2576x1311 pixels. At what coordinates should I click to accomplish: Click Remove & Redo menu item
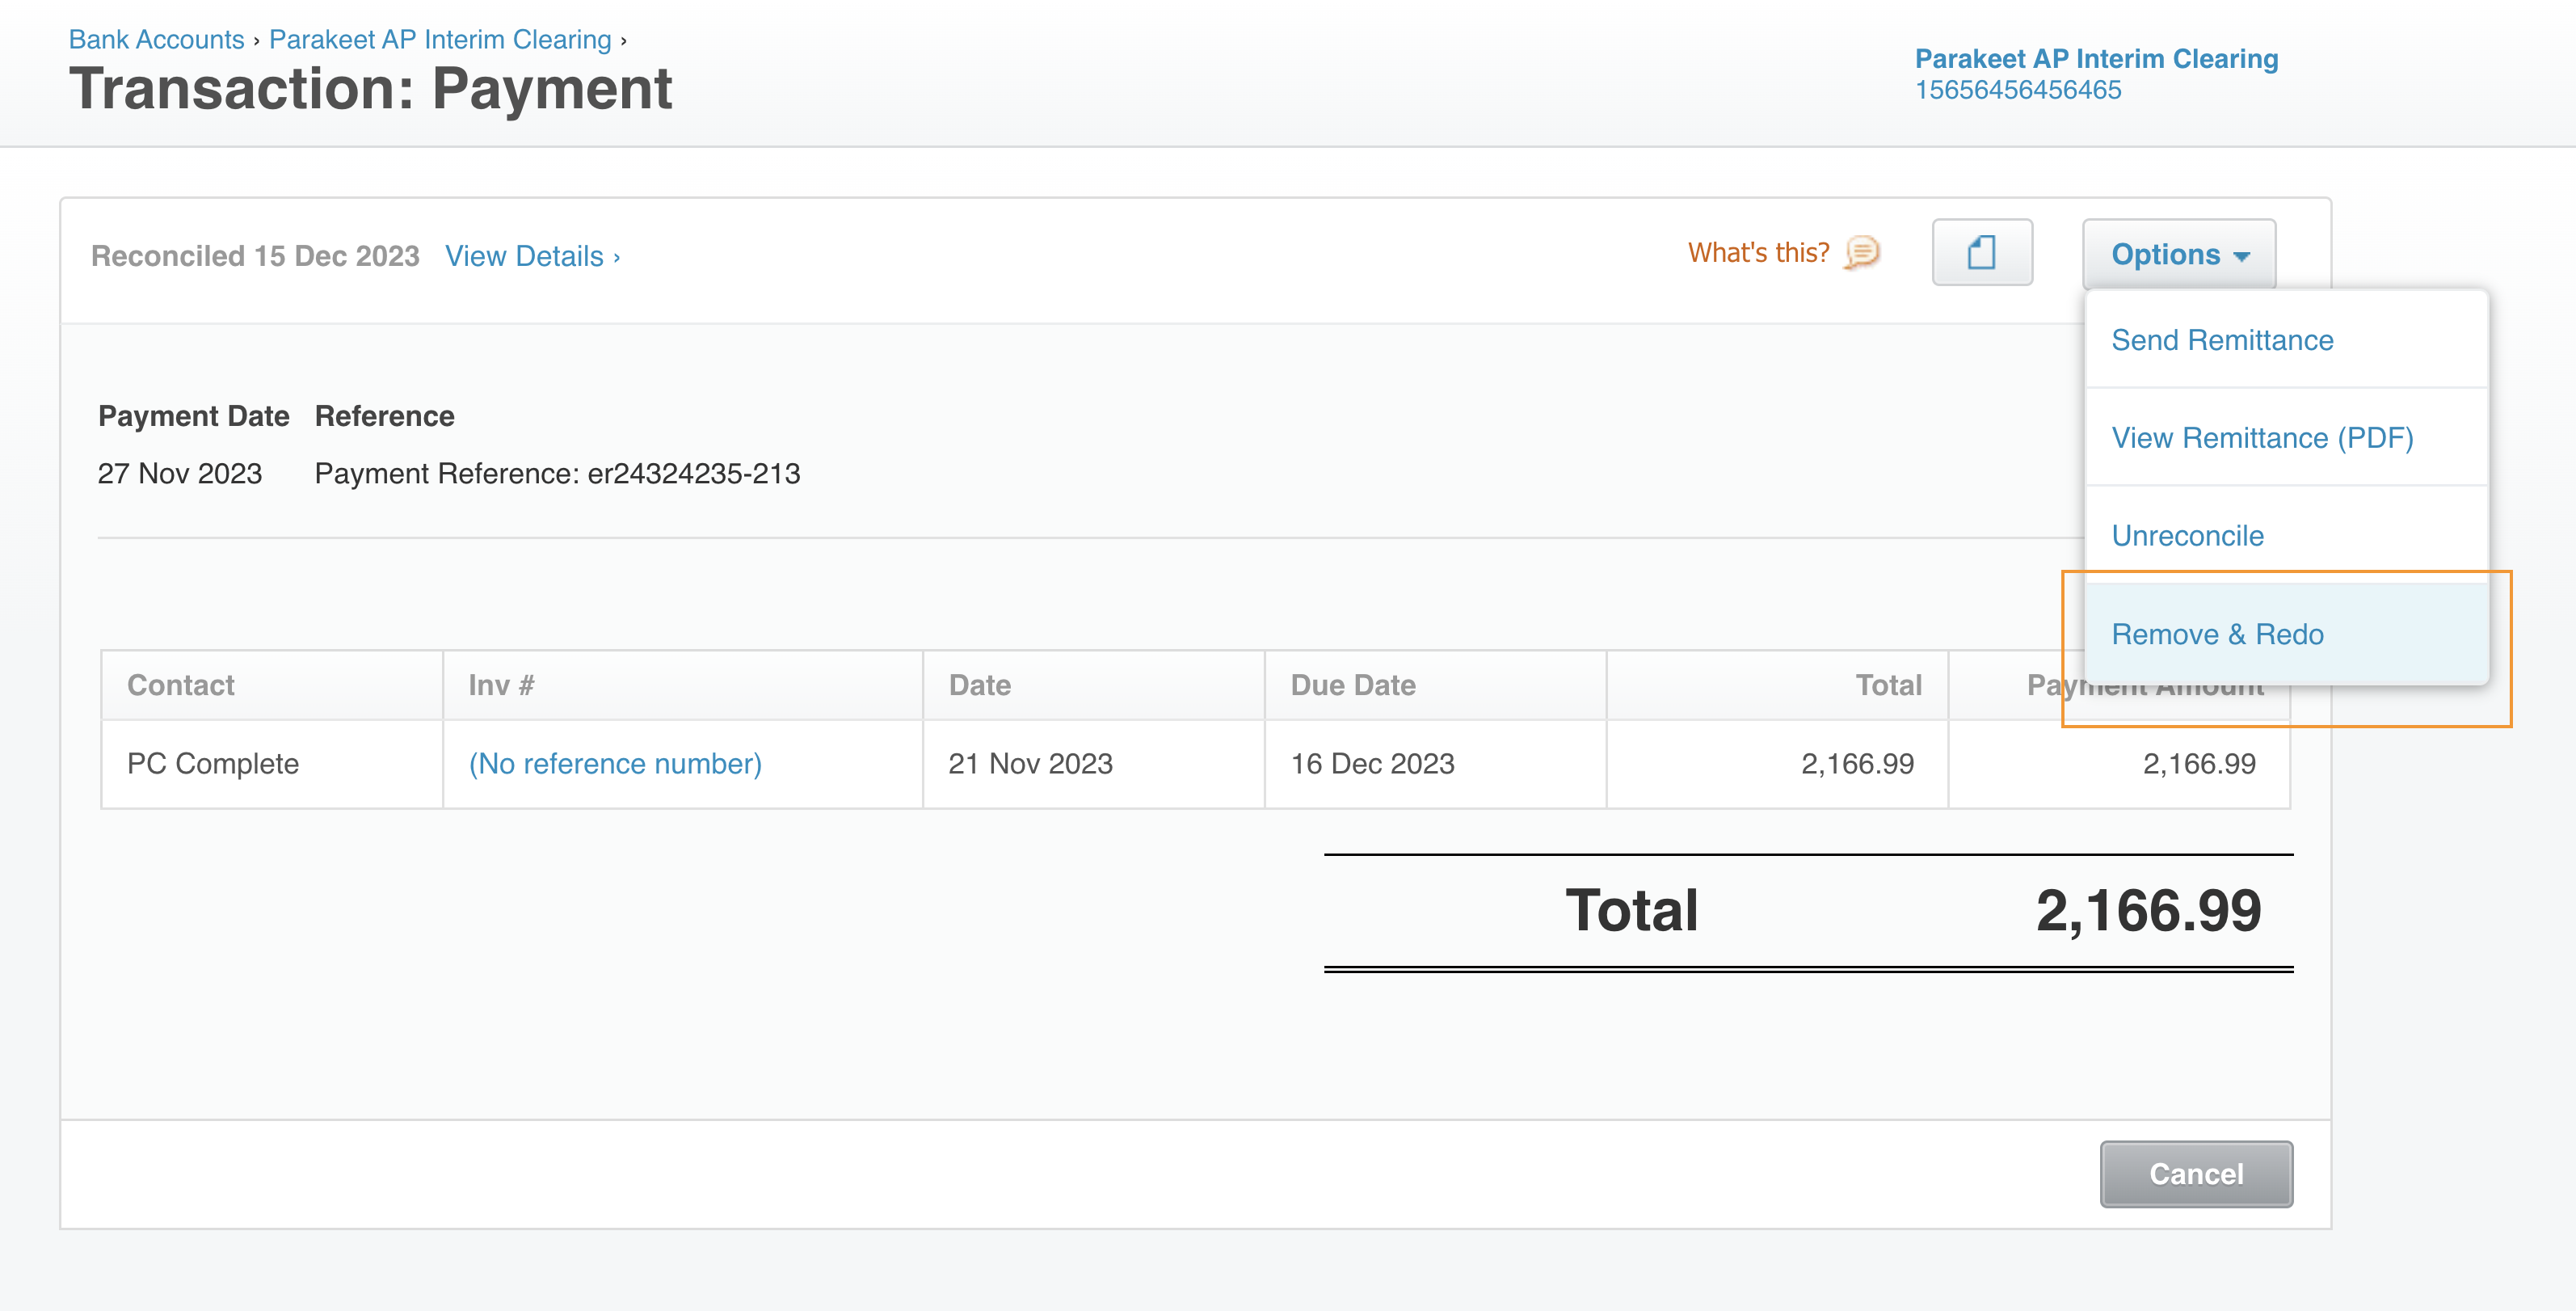tap(2216, 634)
